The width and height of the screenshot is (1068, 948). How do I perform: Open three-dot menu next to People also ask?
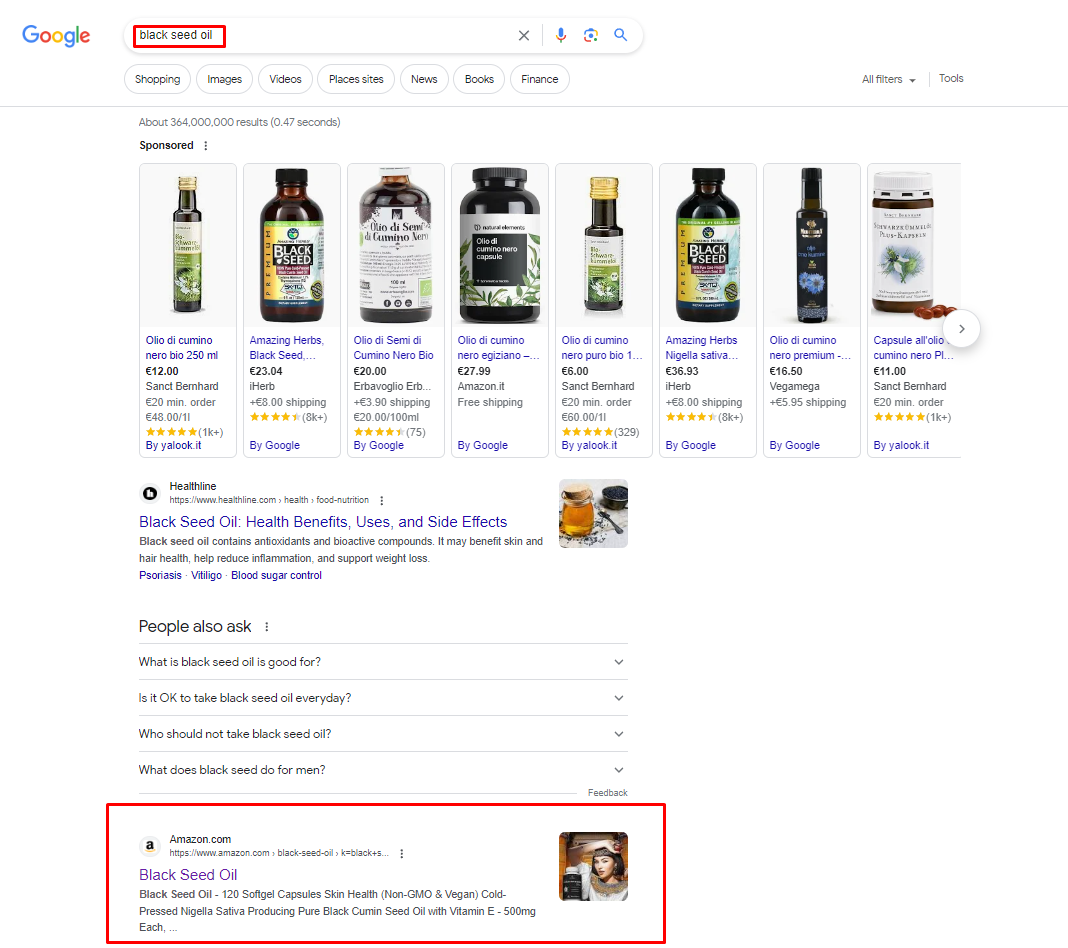[266, 627]
